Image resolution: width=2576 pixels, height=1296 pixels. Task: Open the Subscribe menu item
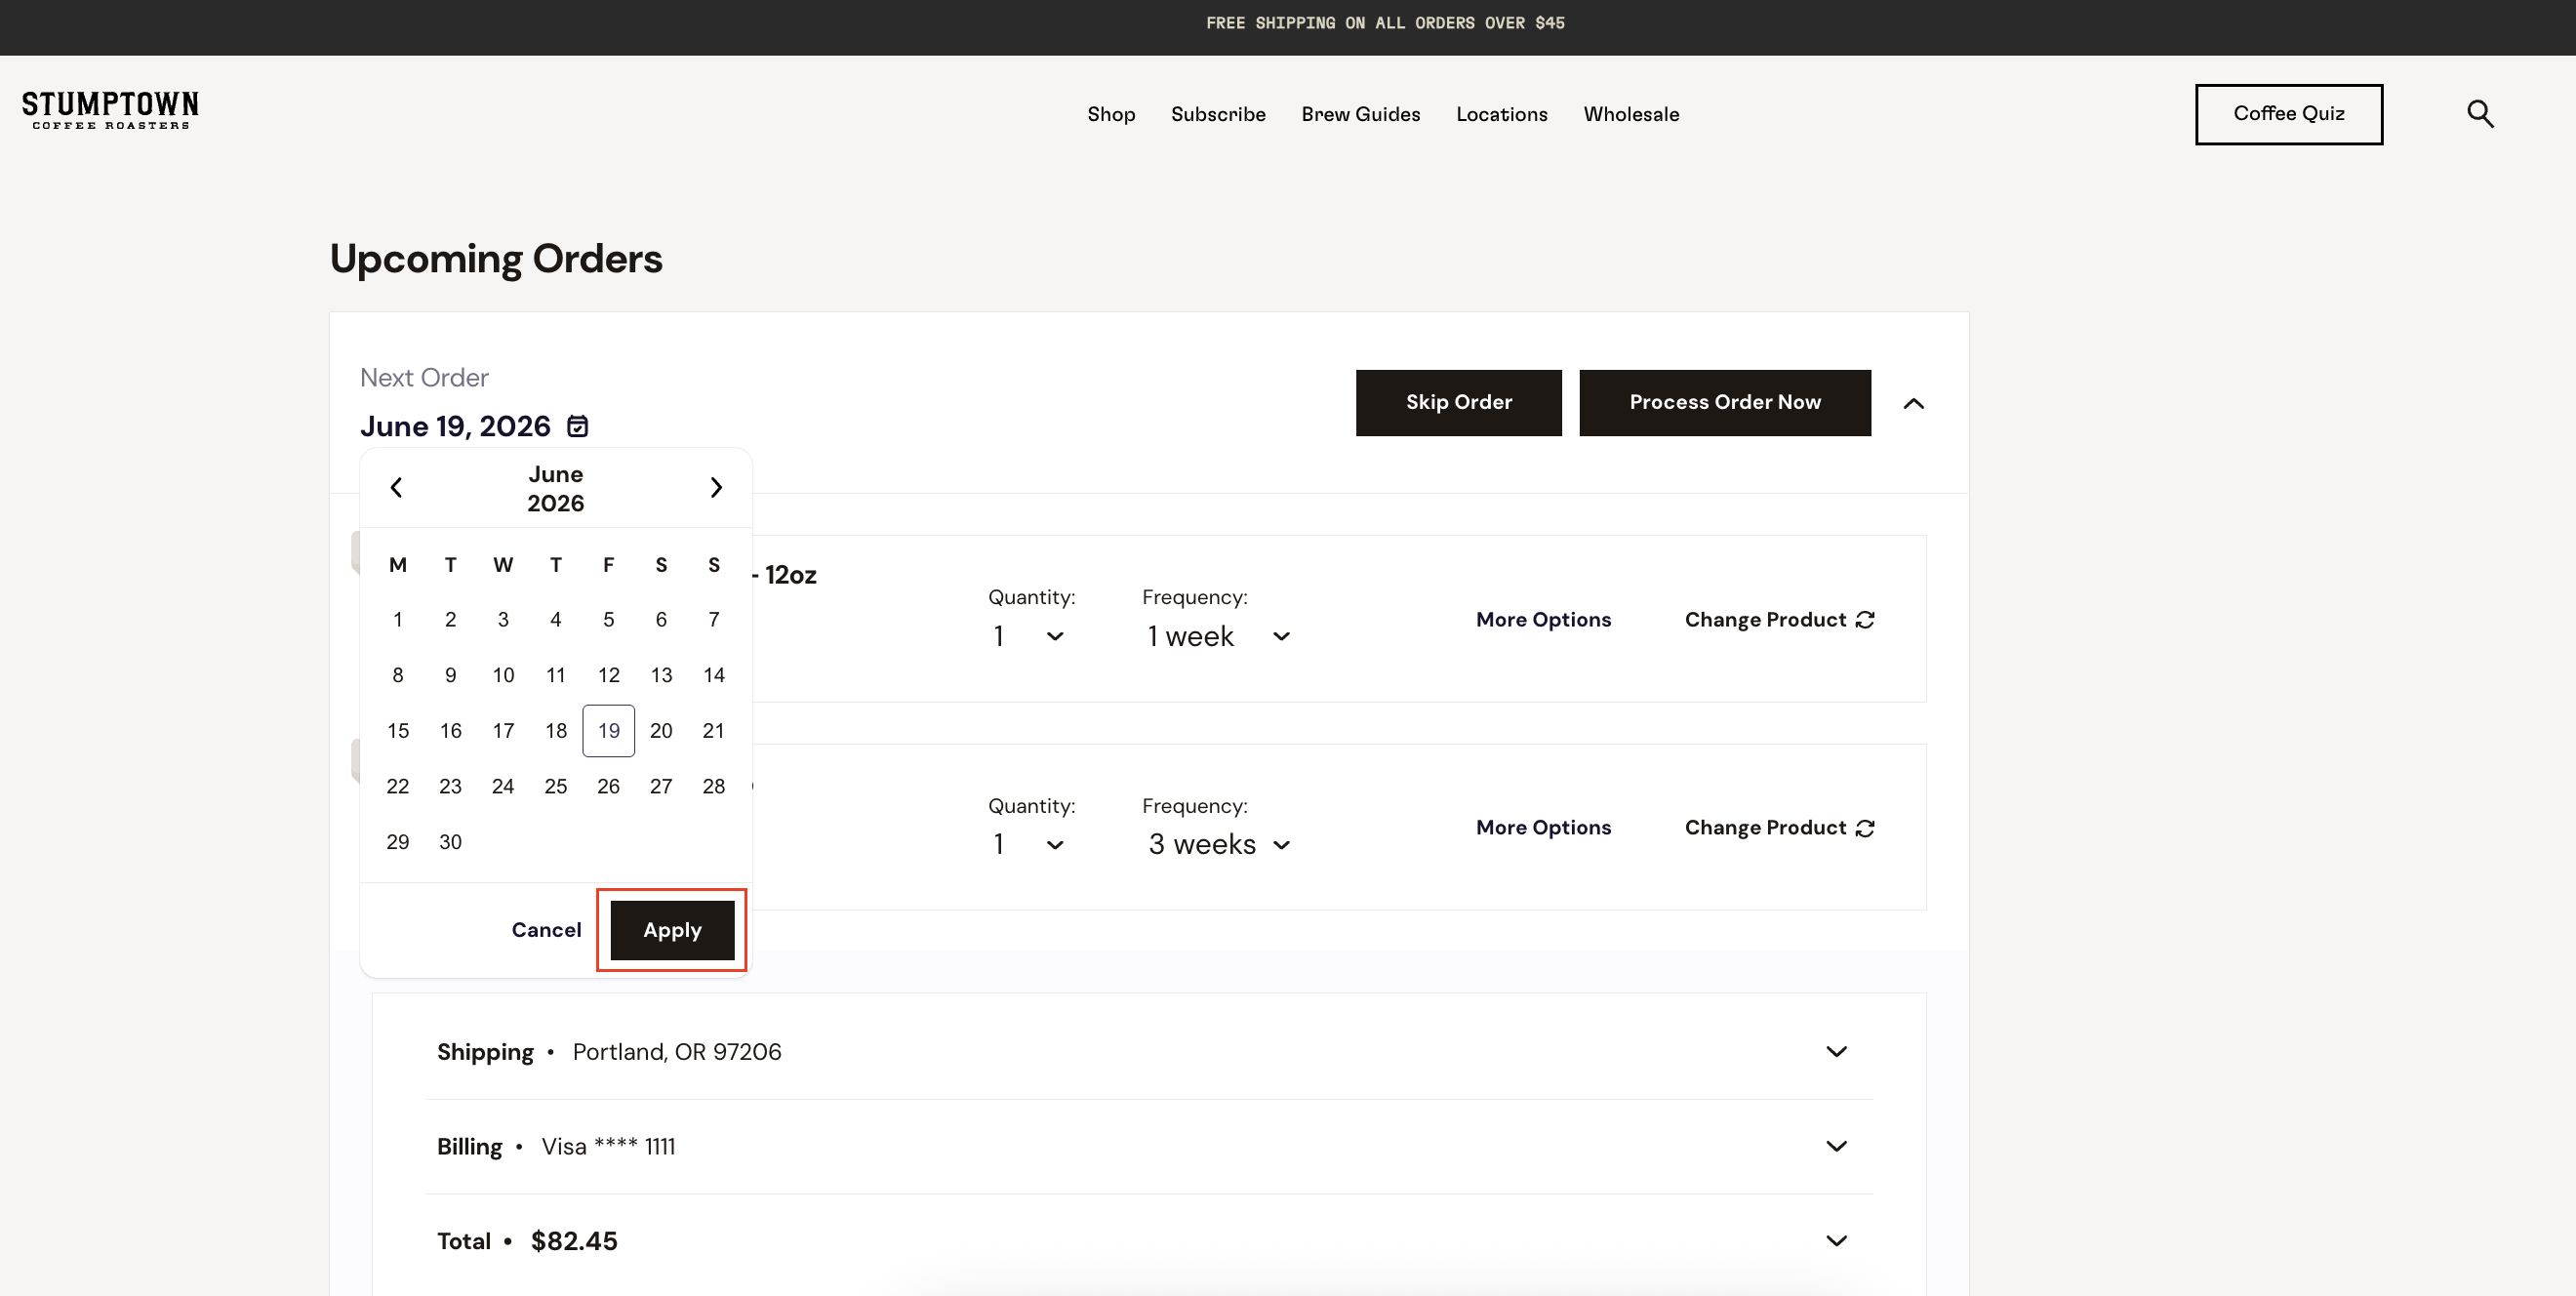pos(1218,114)
